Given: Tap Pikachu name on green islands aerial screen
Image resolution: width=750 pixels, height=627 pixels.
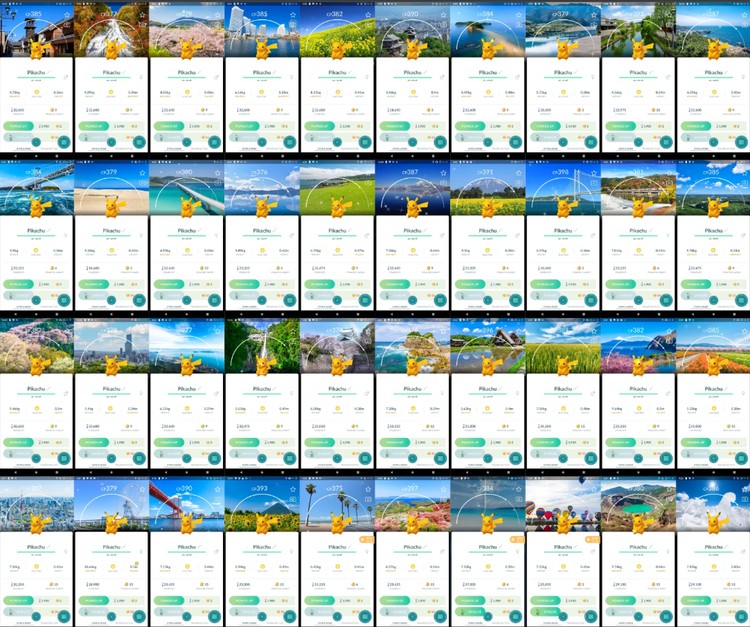Looking at the screenshot, I should pyautogui.click(x=713, y=230).
